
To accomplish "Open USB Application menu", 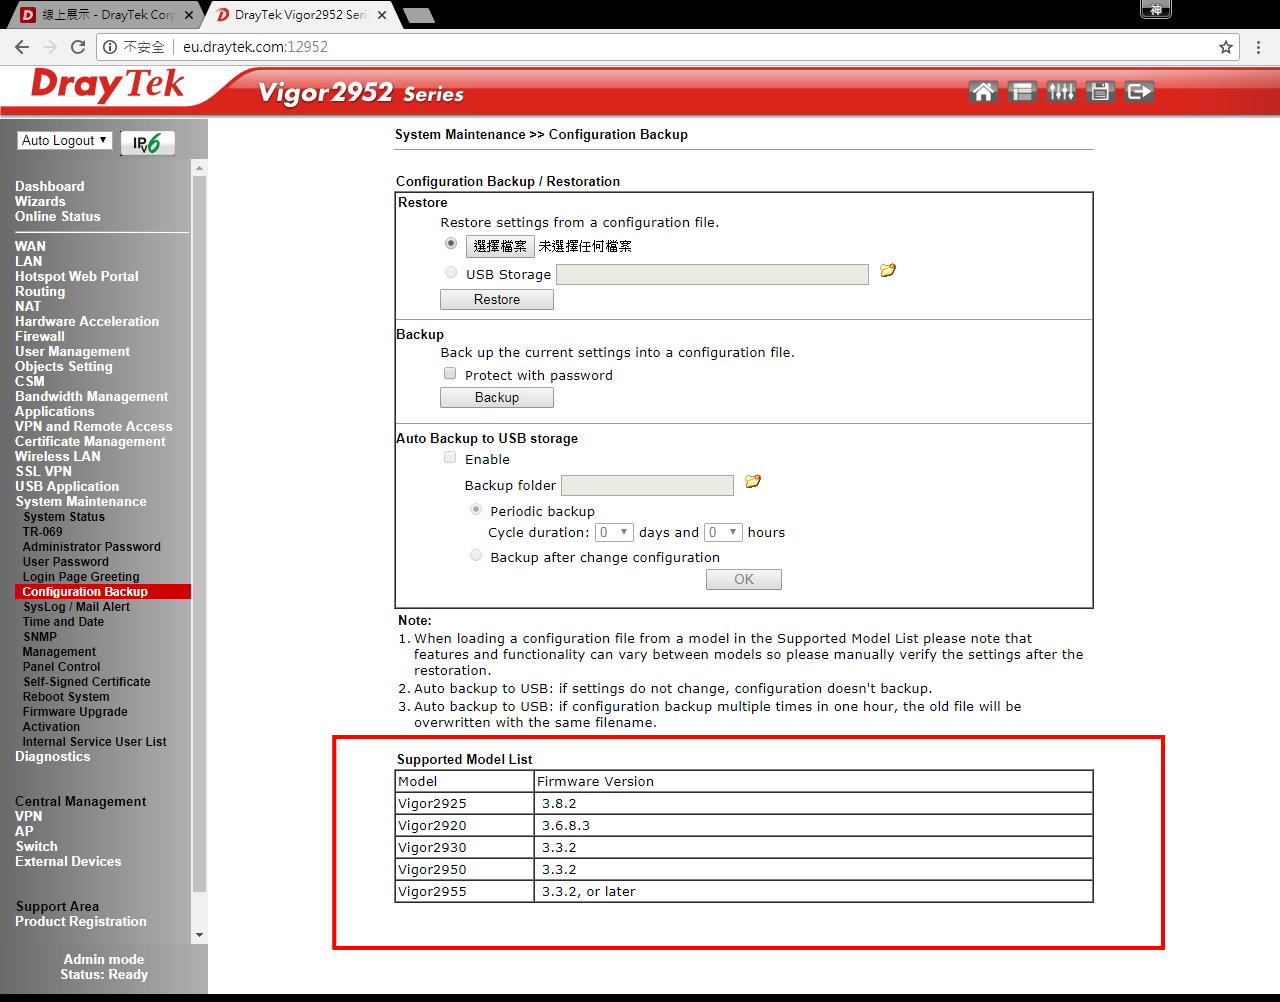I will pos(67,486).
